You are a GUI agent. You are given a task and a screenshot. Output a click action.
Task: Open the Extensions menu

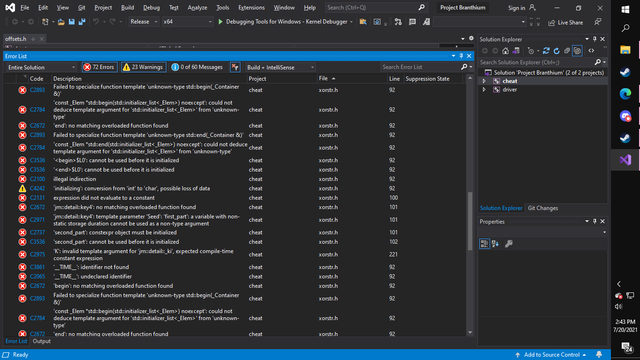251,7
